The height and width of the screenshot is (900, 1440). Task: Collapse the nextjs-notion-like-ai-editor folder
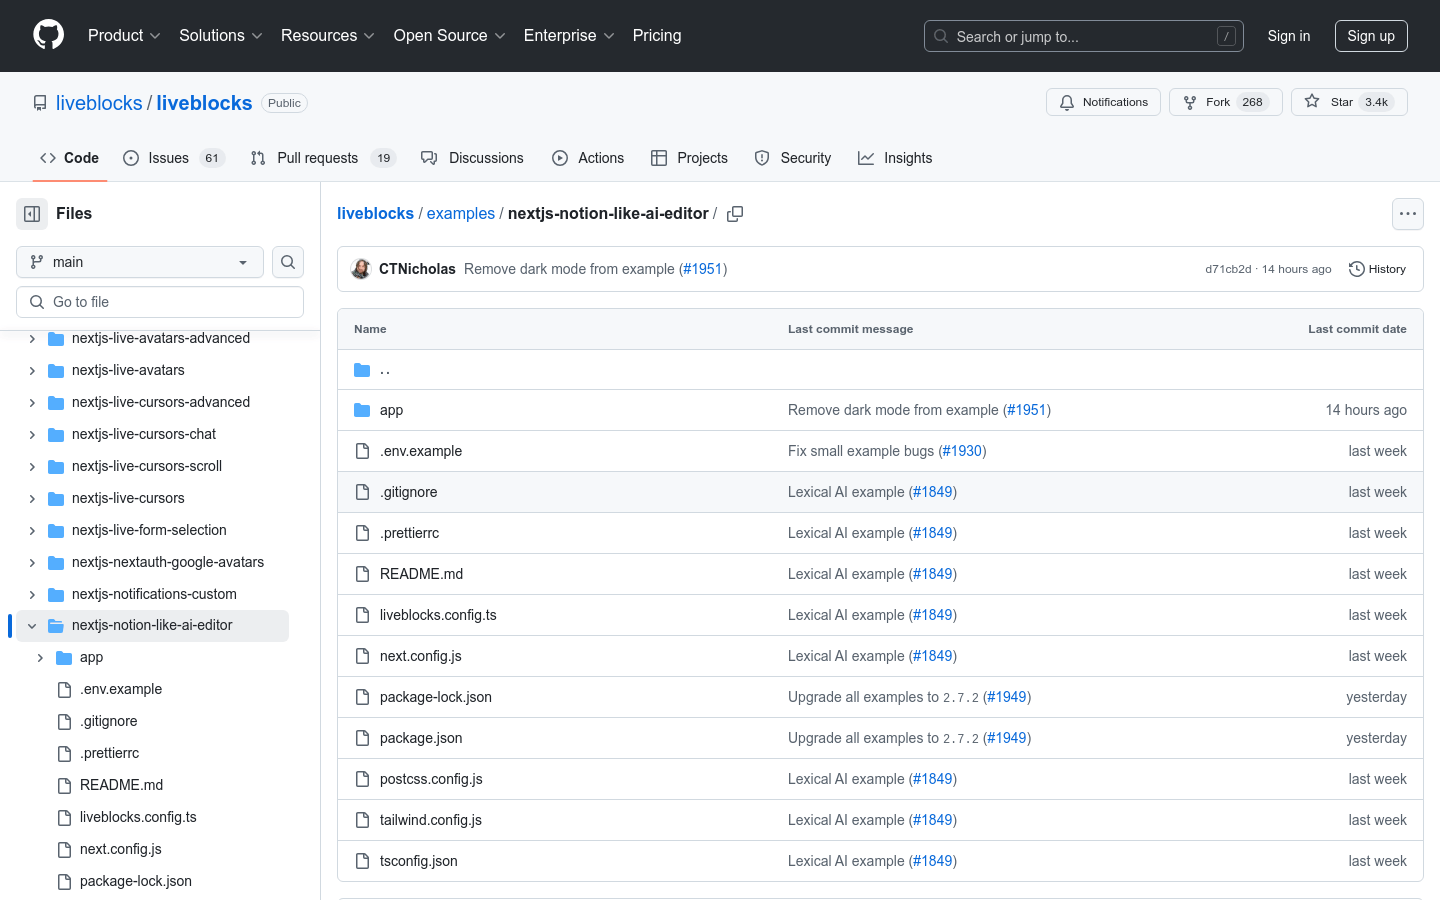pyautogui.click(x=32, y=625)
